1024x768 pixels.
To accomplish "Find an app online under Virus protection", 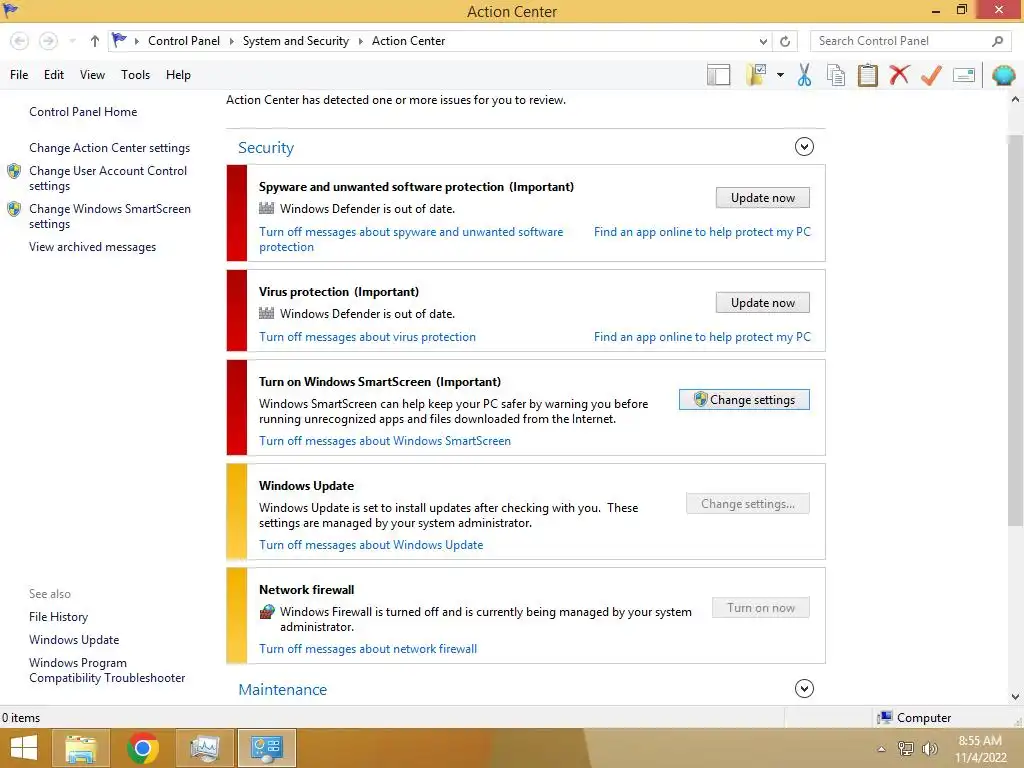I will click(x=702, y=337).
